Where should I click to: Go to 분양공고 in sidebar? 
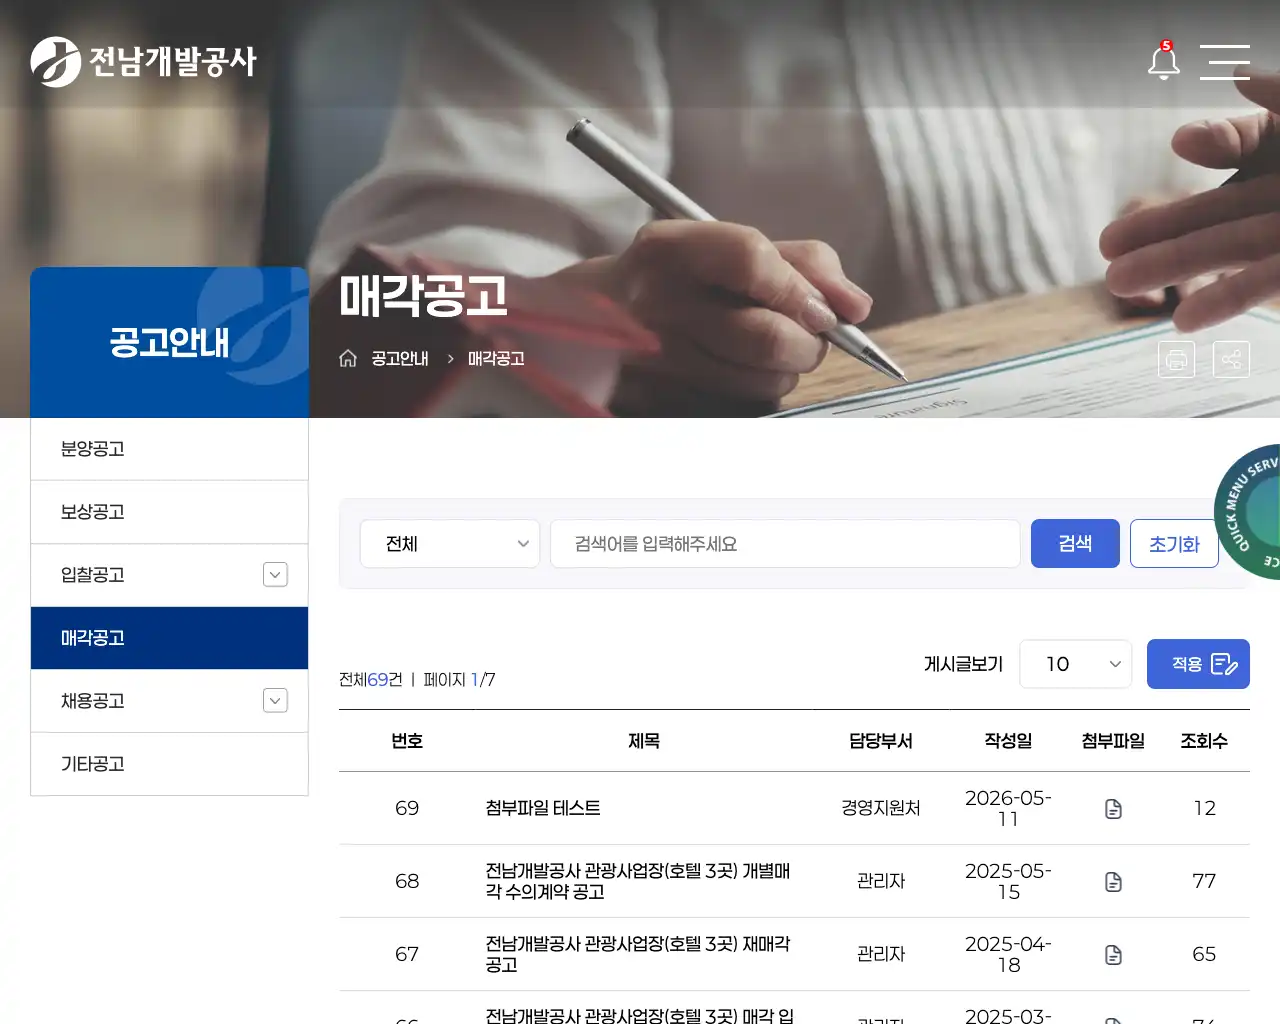[169, 449]
